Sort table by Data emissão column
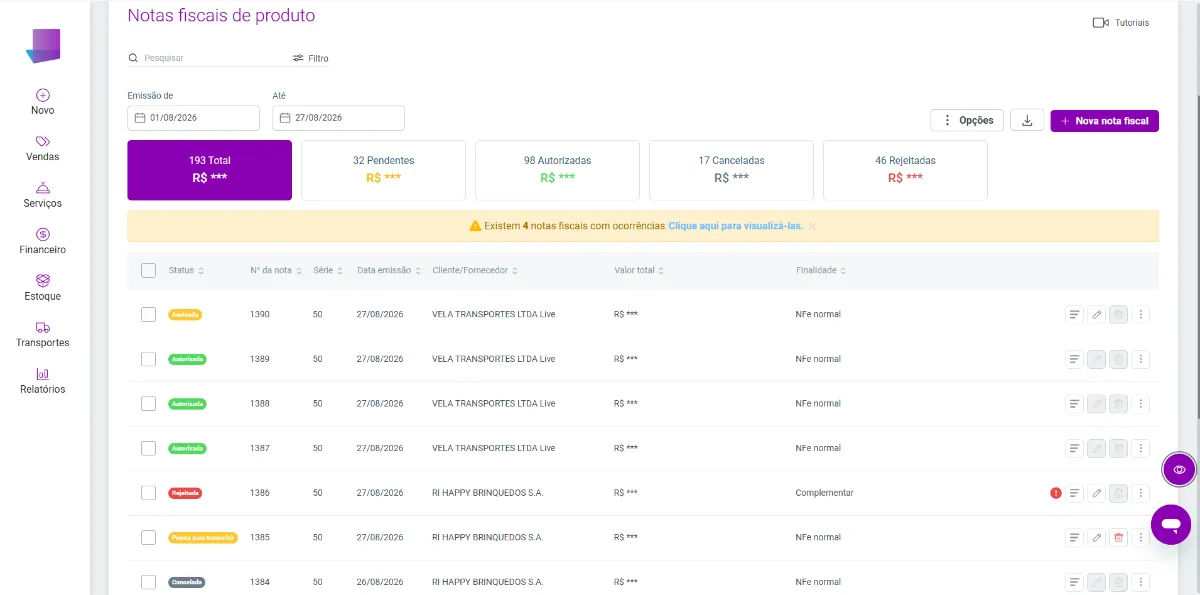 (388, 271)
